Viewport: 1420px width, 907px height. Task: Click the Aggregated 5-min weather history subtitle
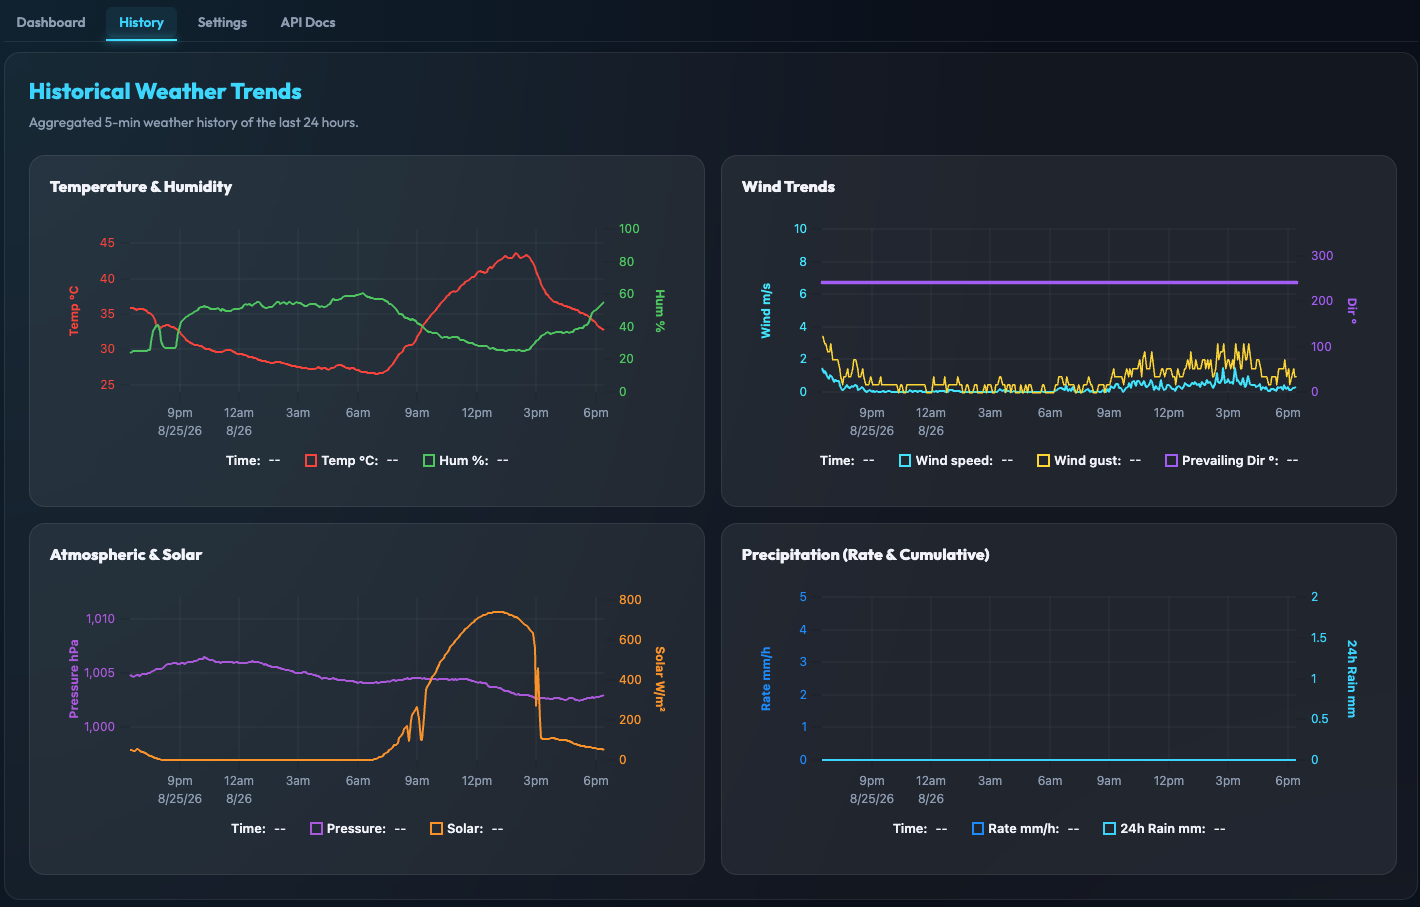coord(193,123)
